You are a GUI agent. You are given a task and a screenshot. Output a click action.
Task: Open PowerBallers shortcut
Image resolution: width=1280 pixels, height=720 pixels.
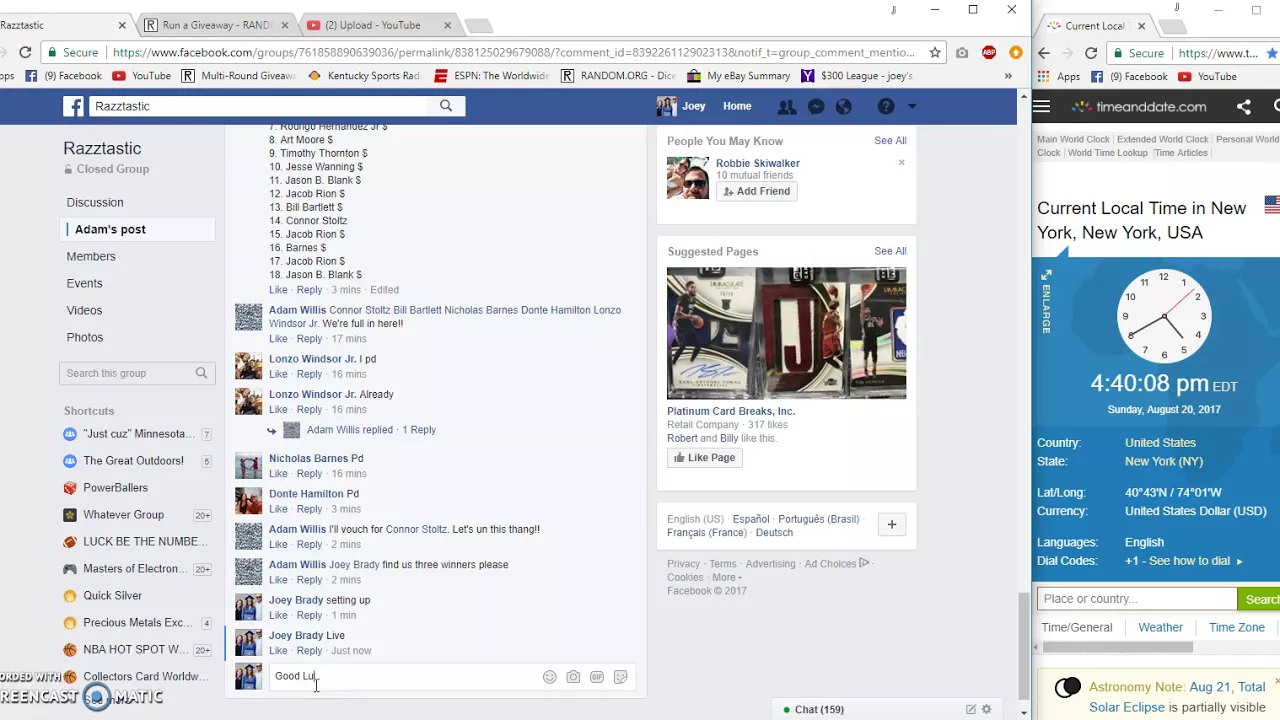(x=115, y=488)
